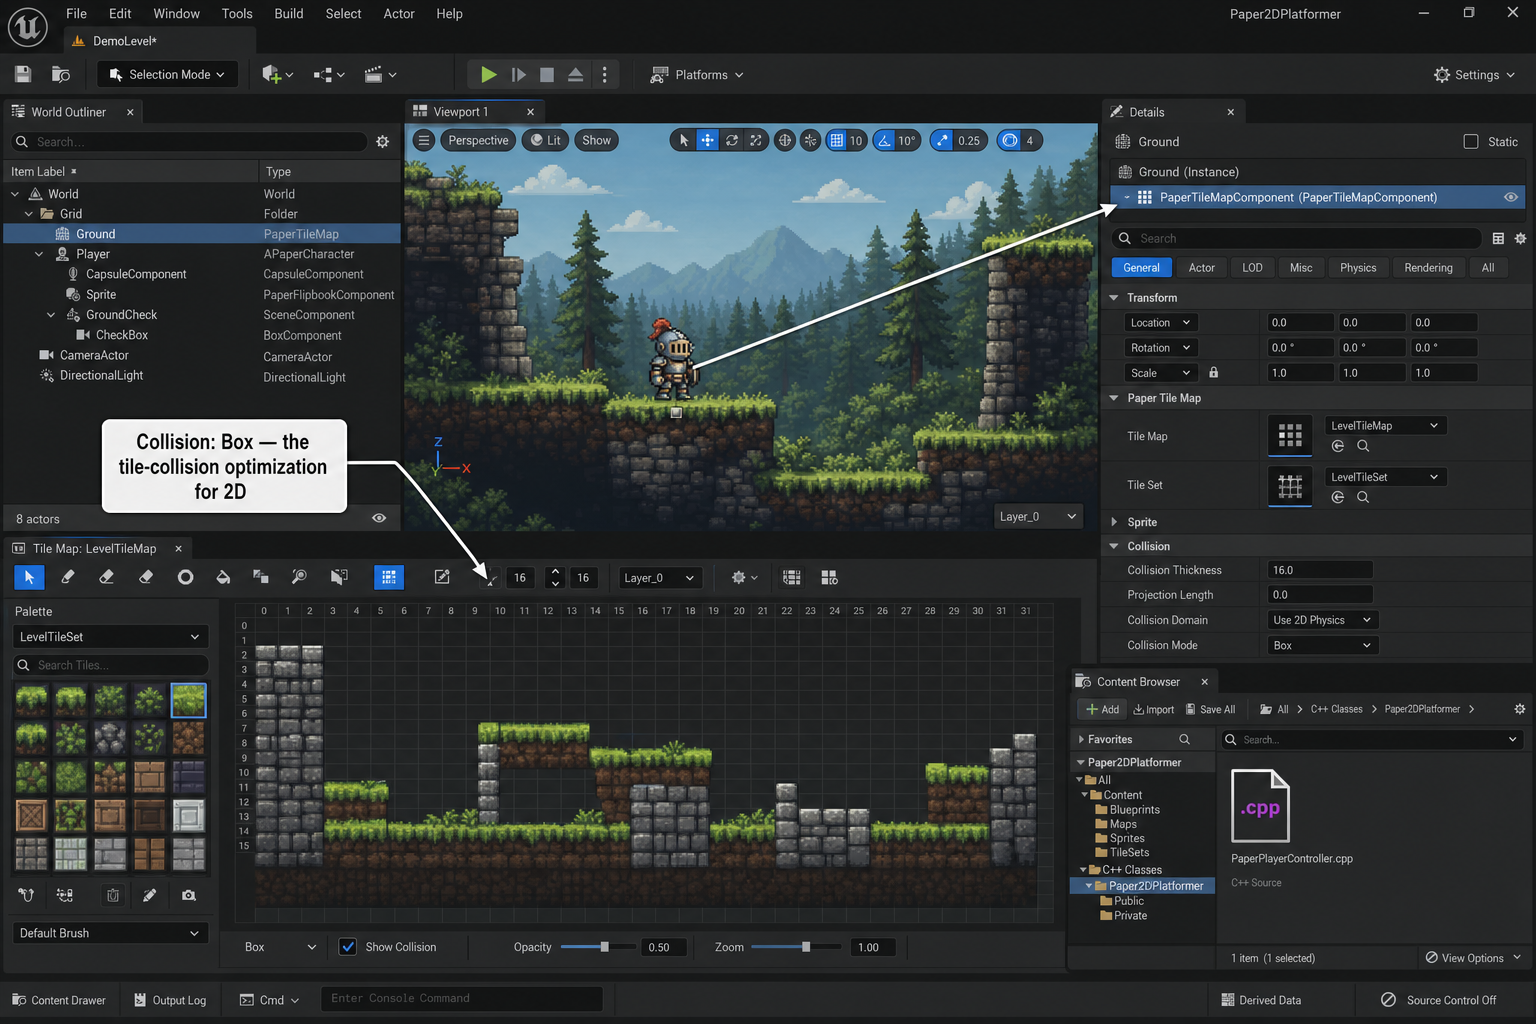Toggle world/local coordinate globe icon

click(785, 140)
